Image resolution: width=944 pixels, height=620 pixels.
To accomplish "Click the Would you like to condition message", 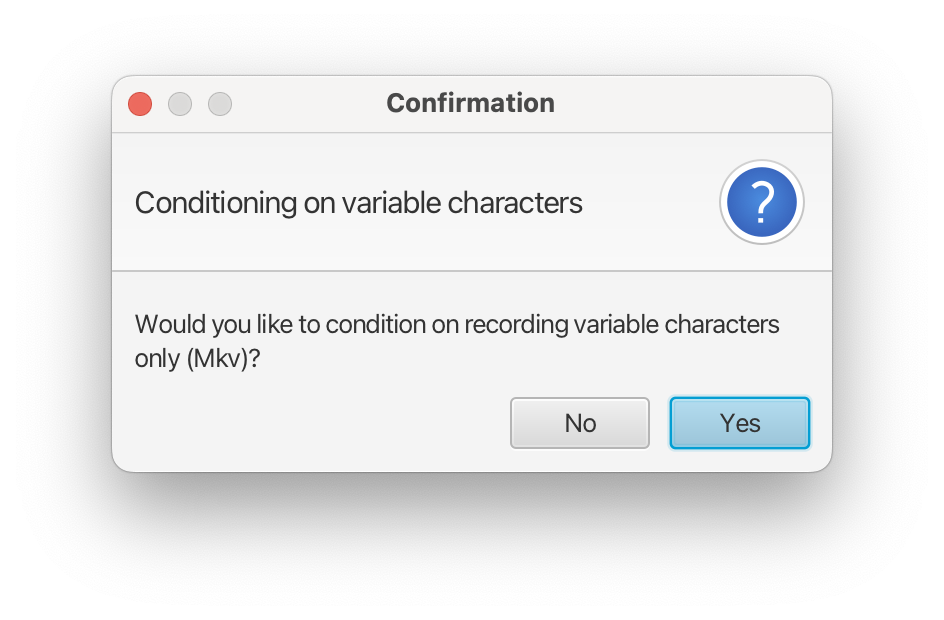I will pyautogui.click(x=457, y=341).
